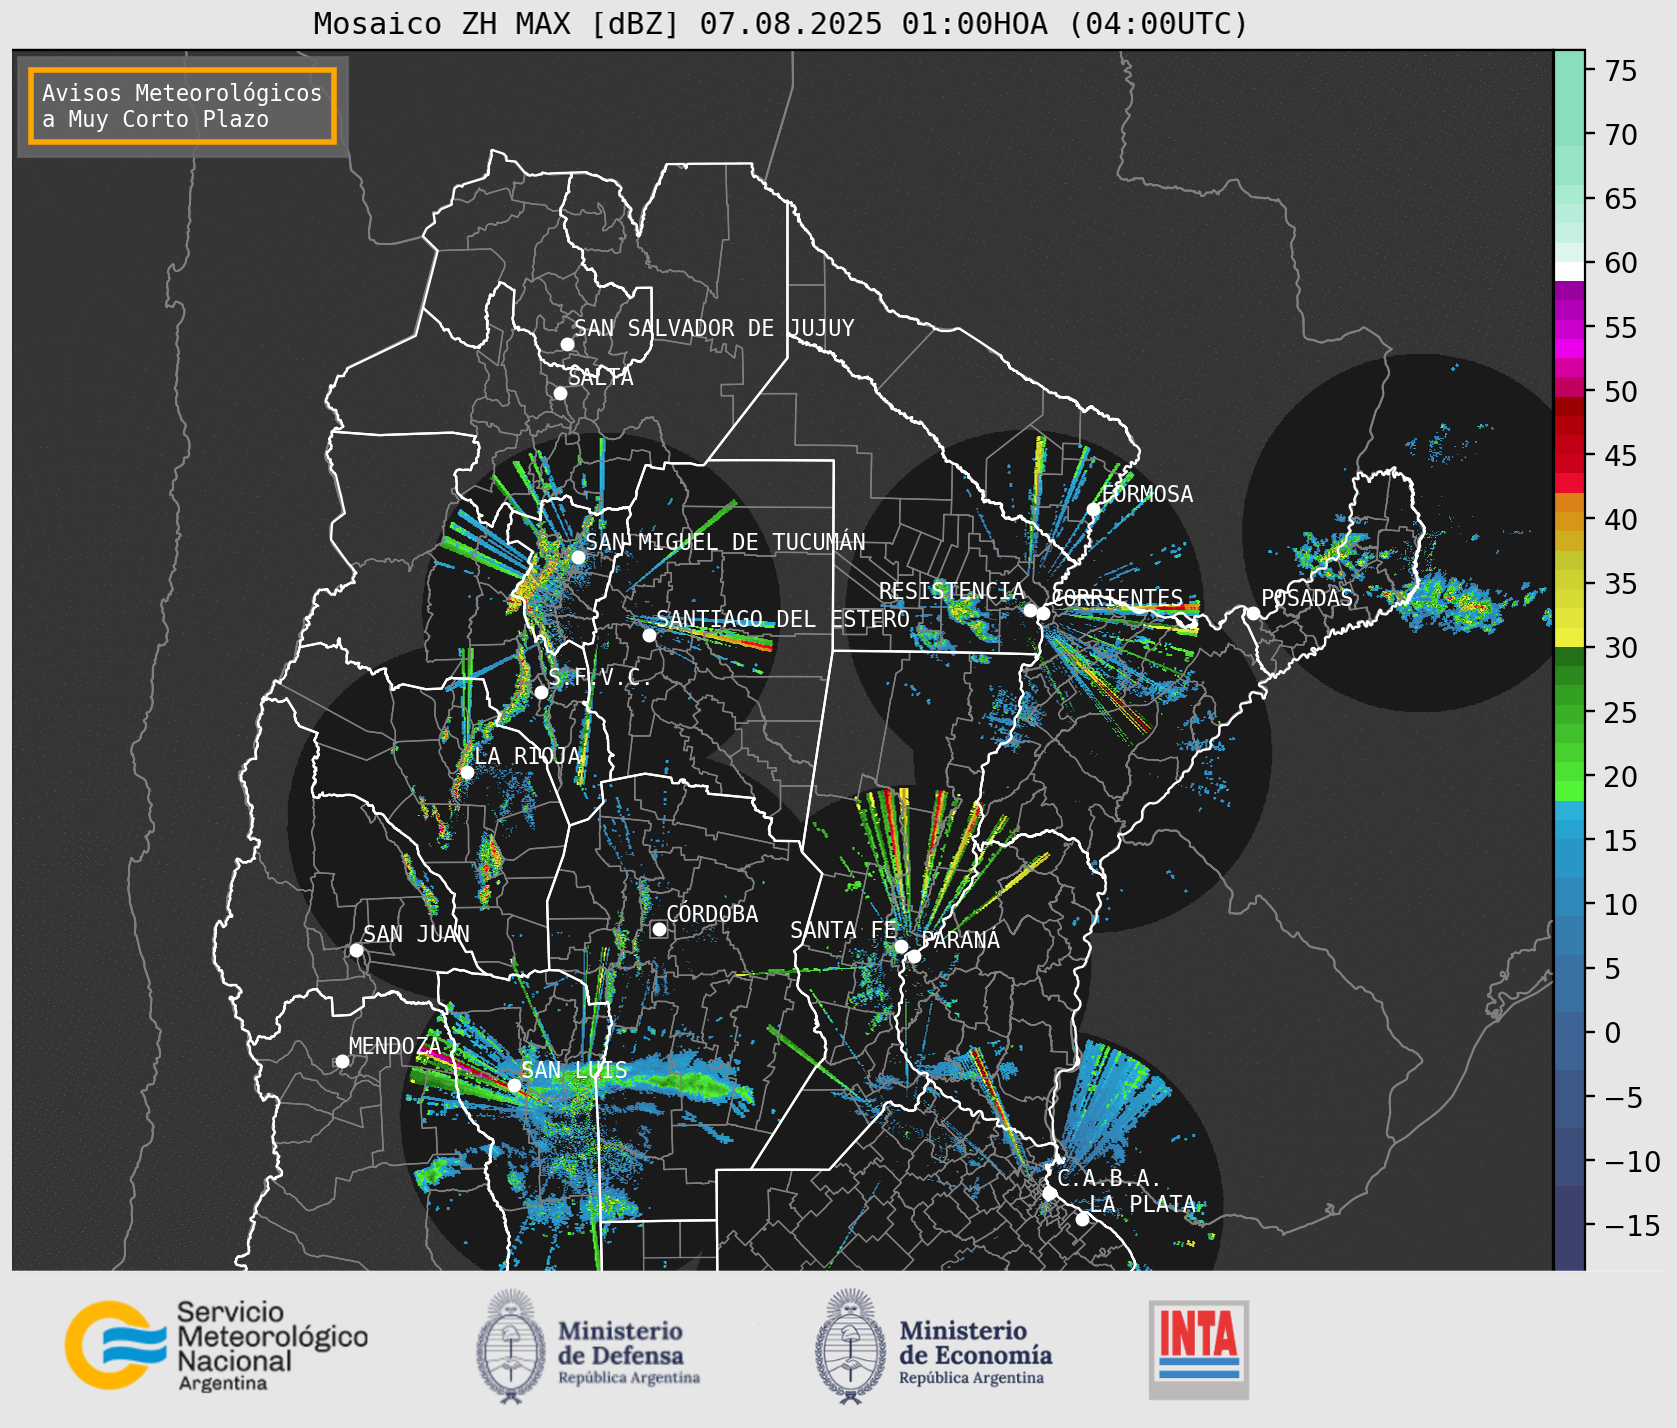Viewport: 1677px width, 1428px height.
Task: Click the POSADAS label on the map
Action: (x=1306, y=598)
